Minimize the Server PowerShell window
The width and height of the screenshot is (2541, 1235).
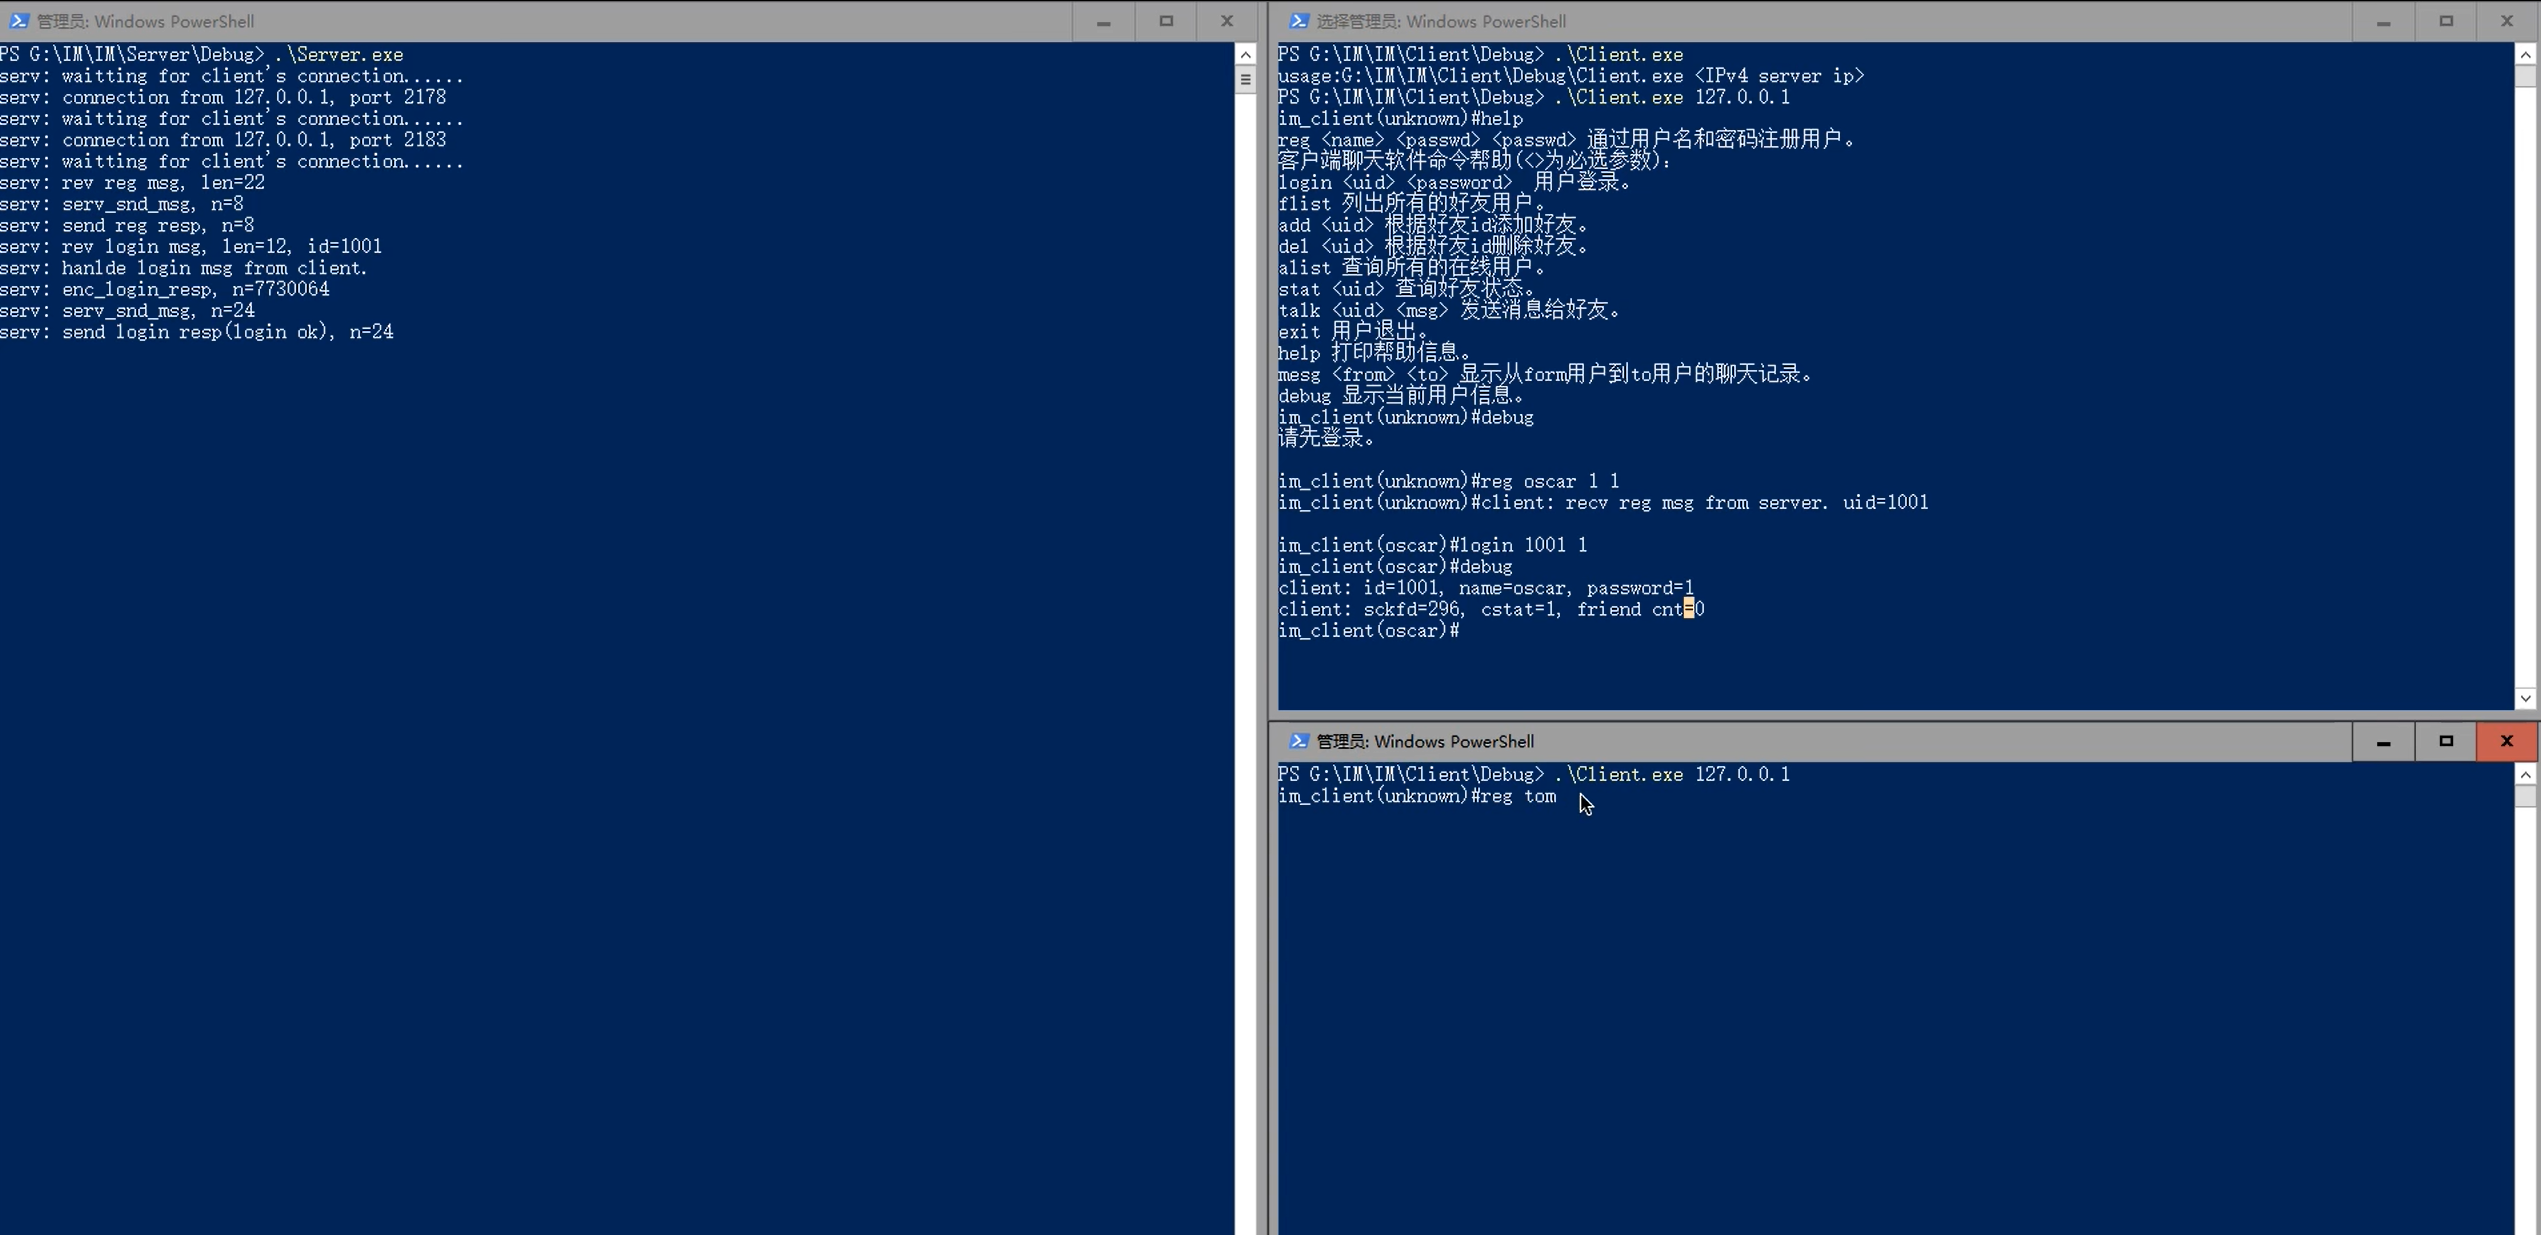coord(1104,21)
